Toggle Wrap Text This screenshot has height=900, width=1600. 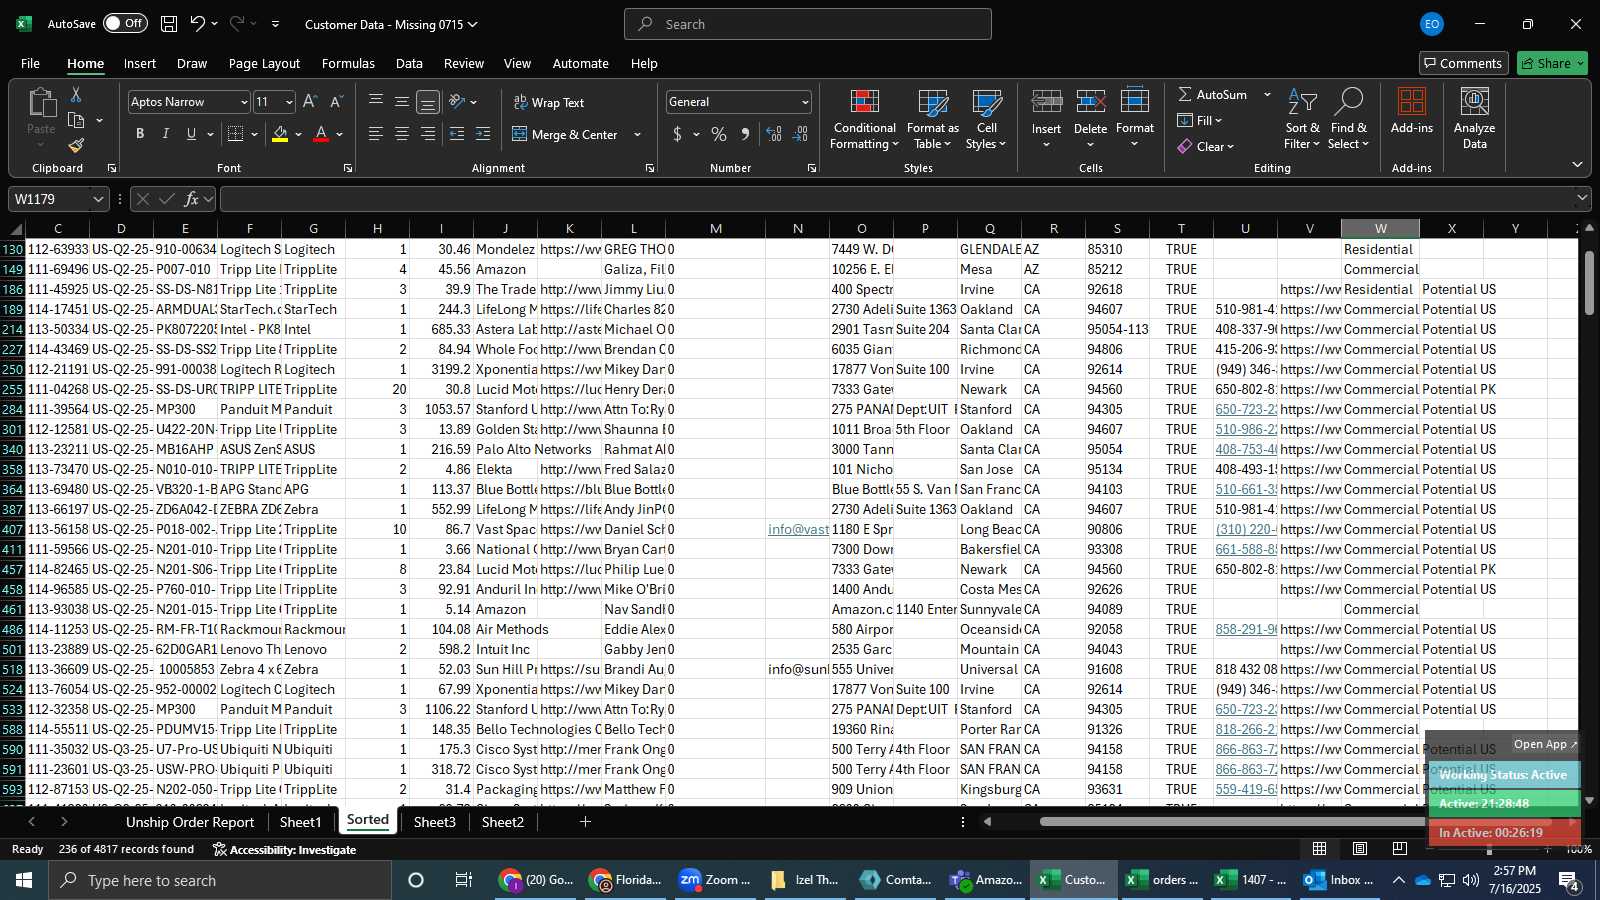point(549,102)
